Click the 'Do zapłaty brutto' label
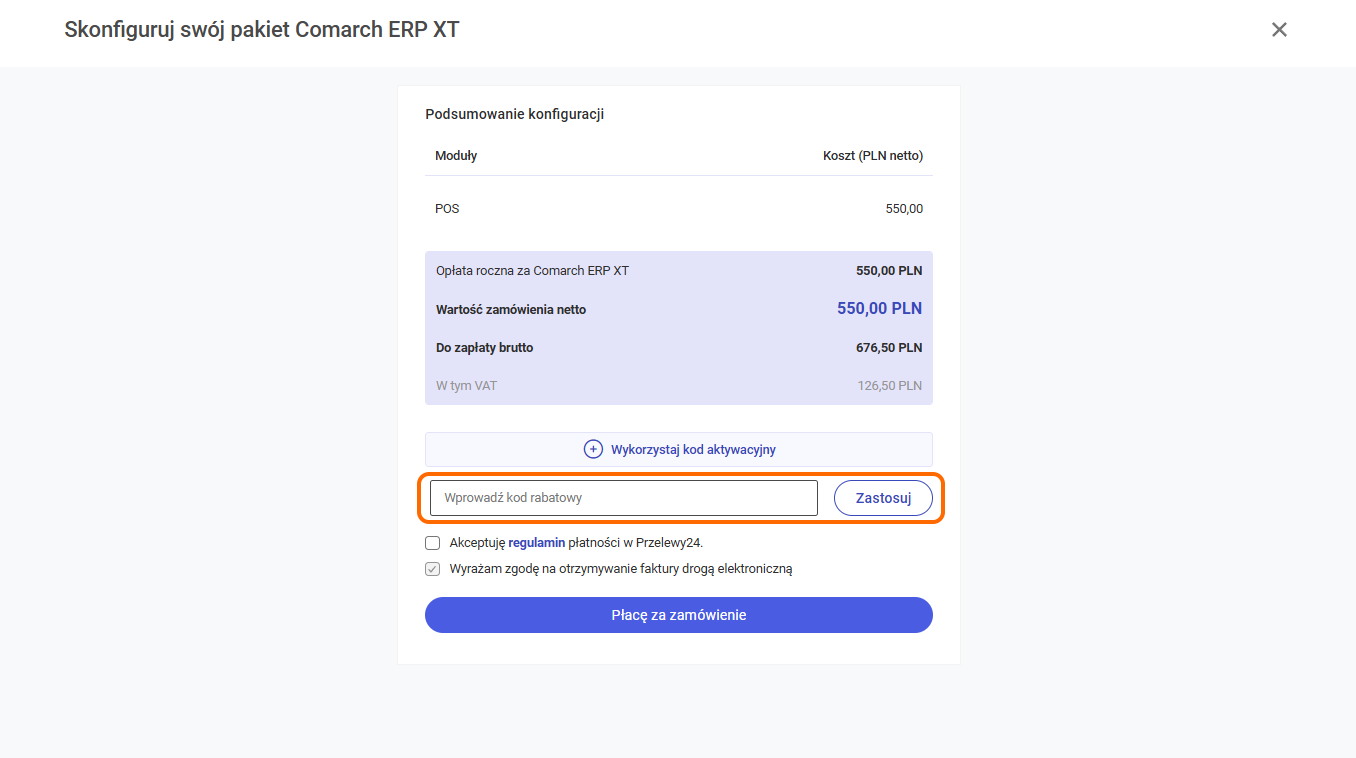1356x758 pixels. click(x=484, y=348)
